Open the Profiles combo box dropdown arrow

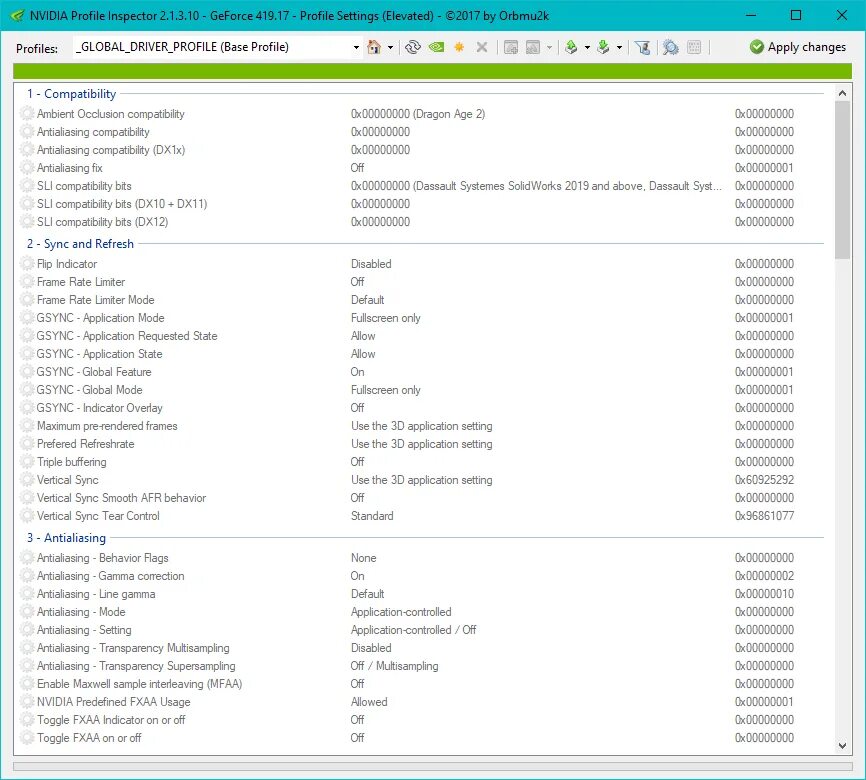(x=356, y=48)
